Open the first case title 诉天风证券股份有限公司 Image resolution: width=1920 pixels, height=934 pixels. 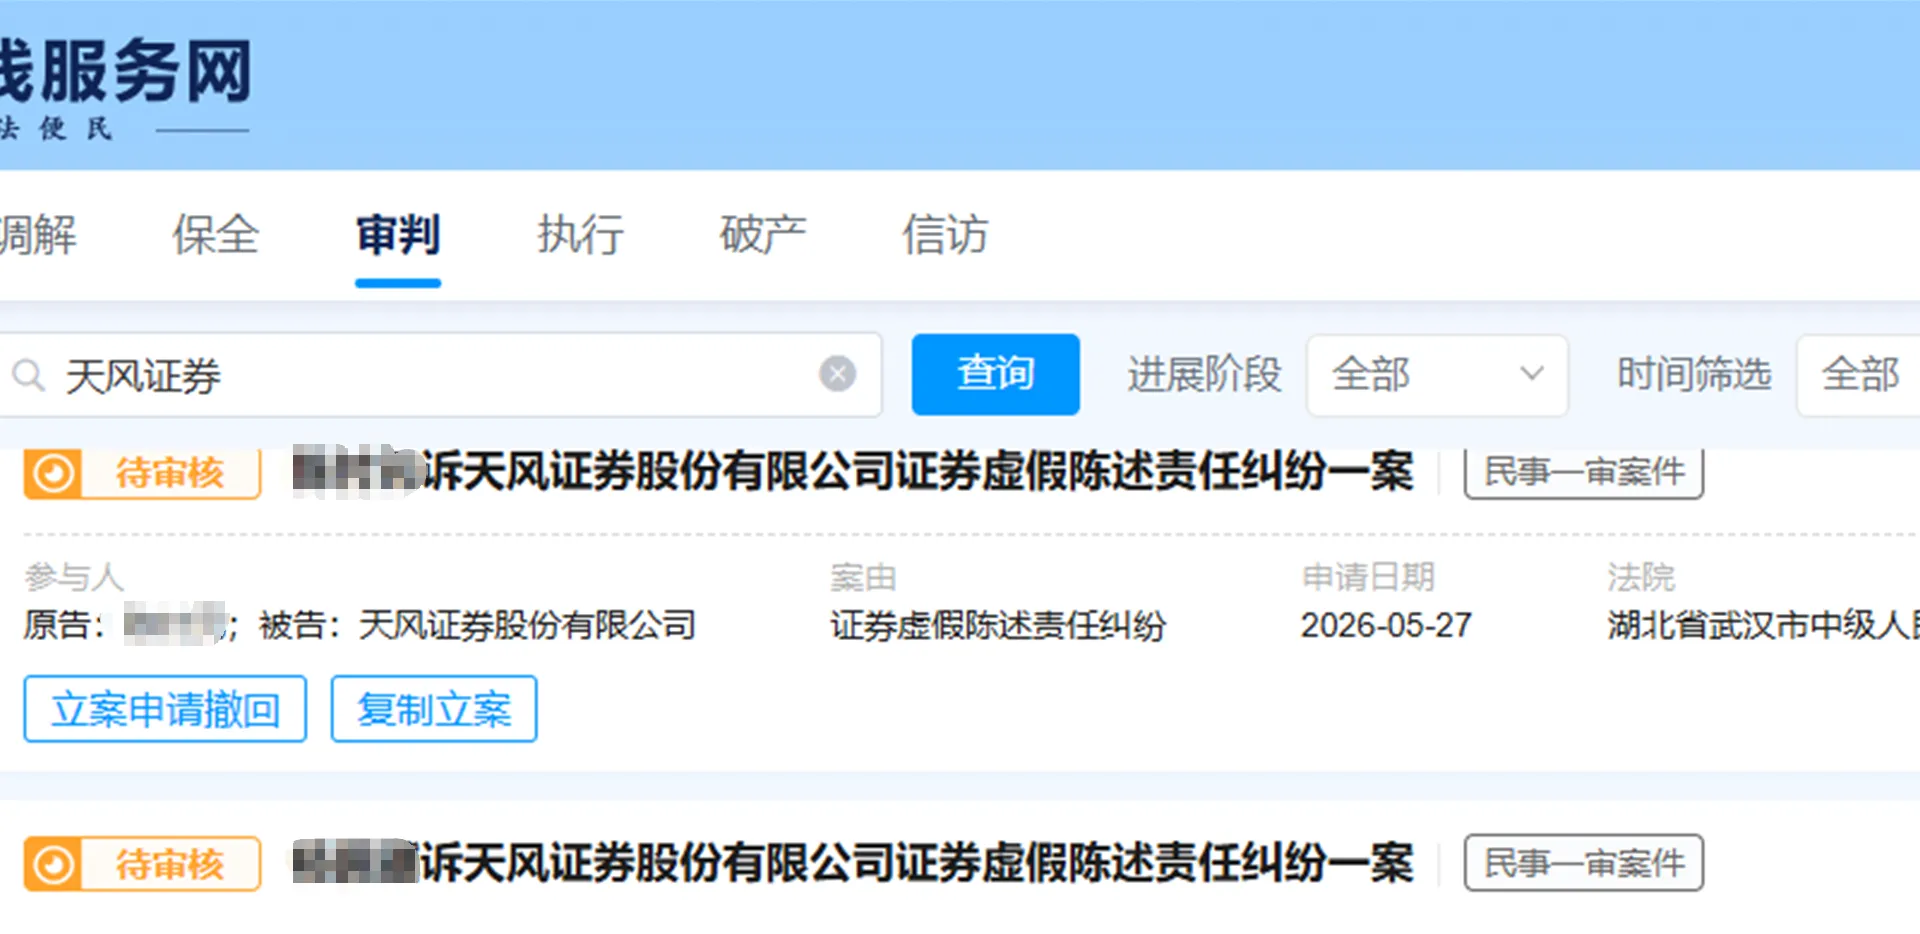point(853,472)
